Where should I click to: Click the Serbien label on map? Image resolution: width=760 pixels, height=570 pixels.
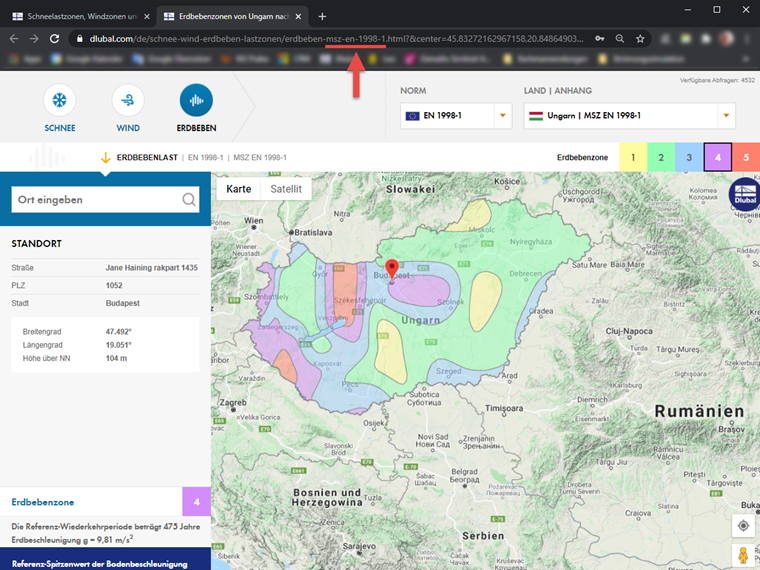[483, 536]
